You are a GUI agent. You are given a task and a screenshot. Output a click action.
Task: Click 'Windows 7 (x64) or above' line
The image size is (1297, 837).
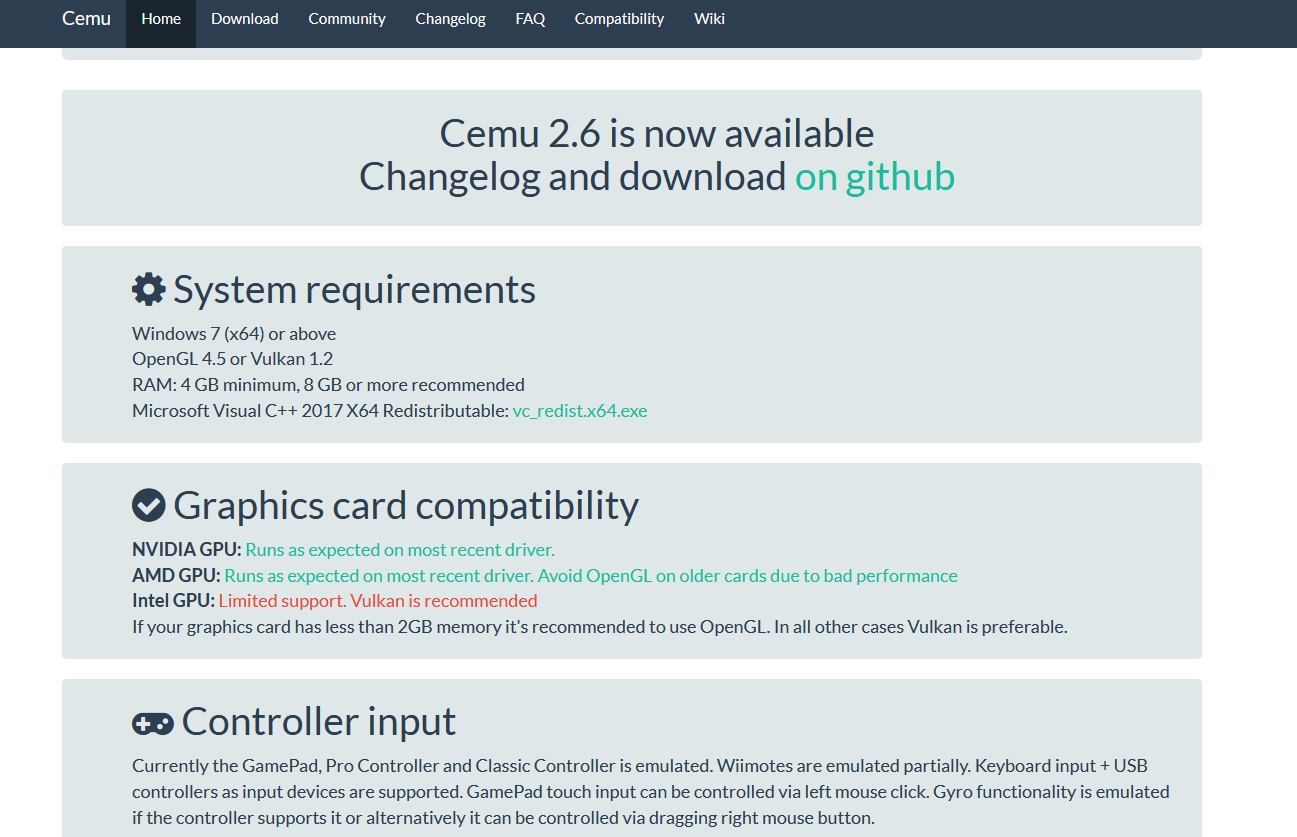pos(234,334)
